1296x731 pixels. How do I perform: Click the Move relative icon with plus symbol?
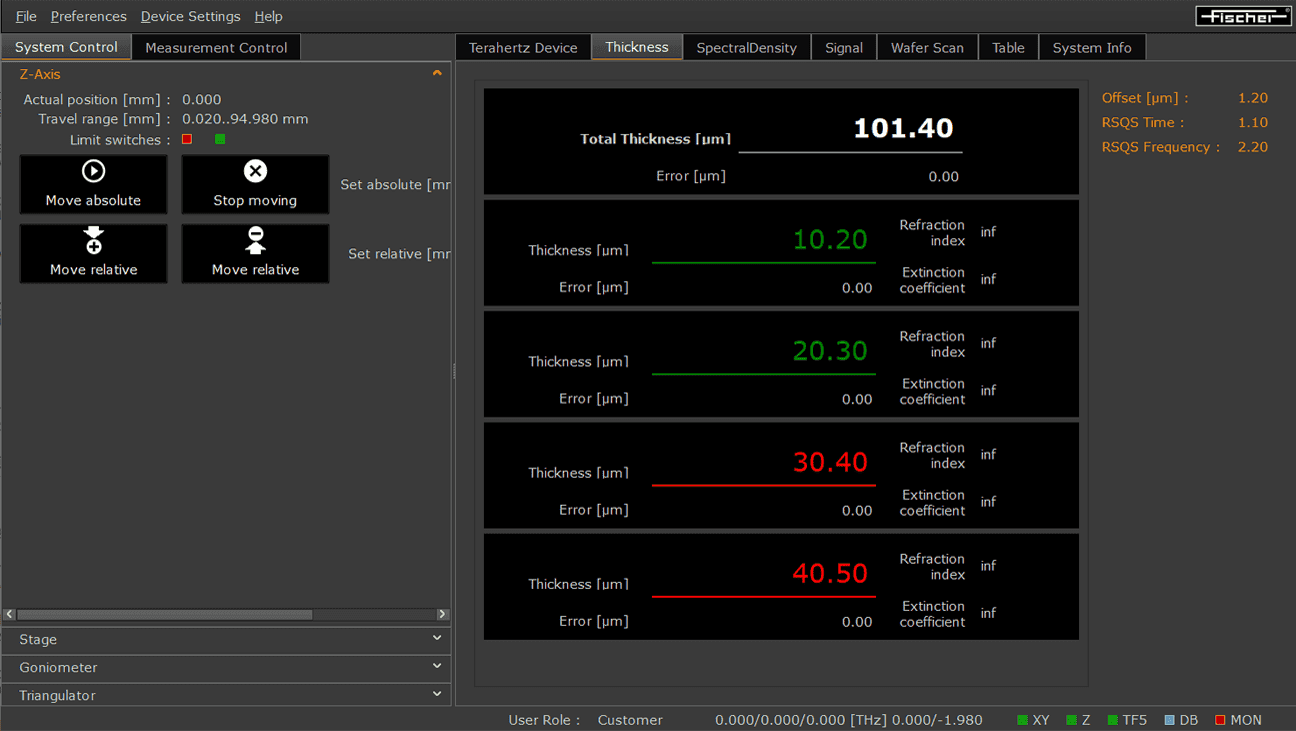[93, 240]
